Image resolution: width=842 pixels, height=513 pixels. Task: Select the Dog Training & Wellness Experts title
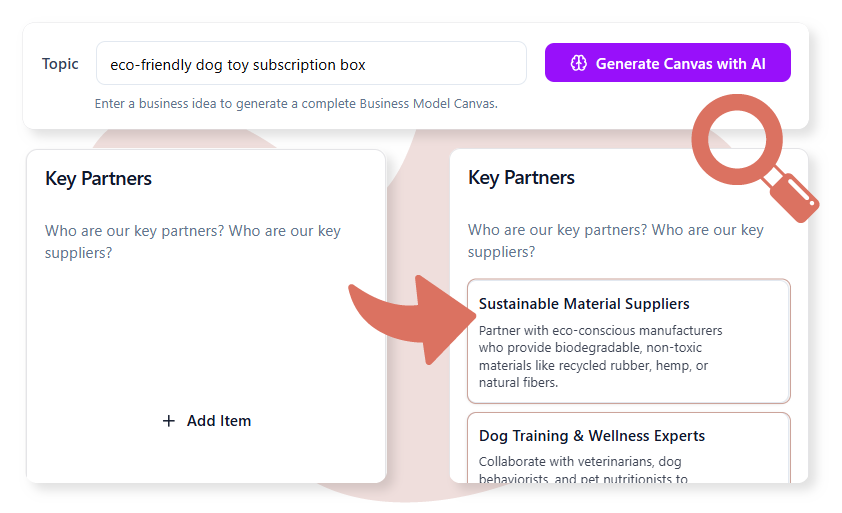[592, 436]
